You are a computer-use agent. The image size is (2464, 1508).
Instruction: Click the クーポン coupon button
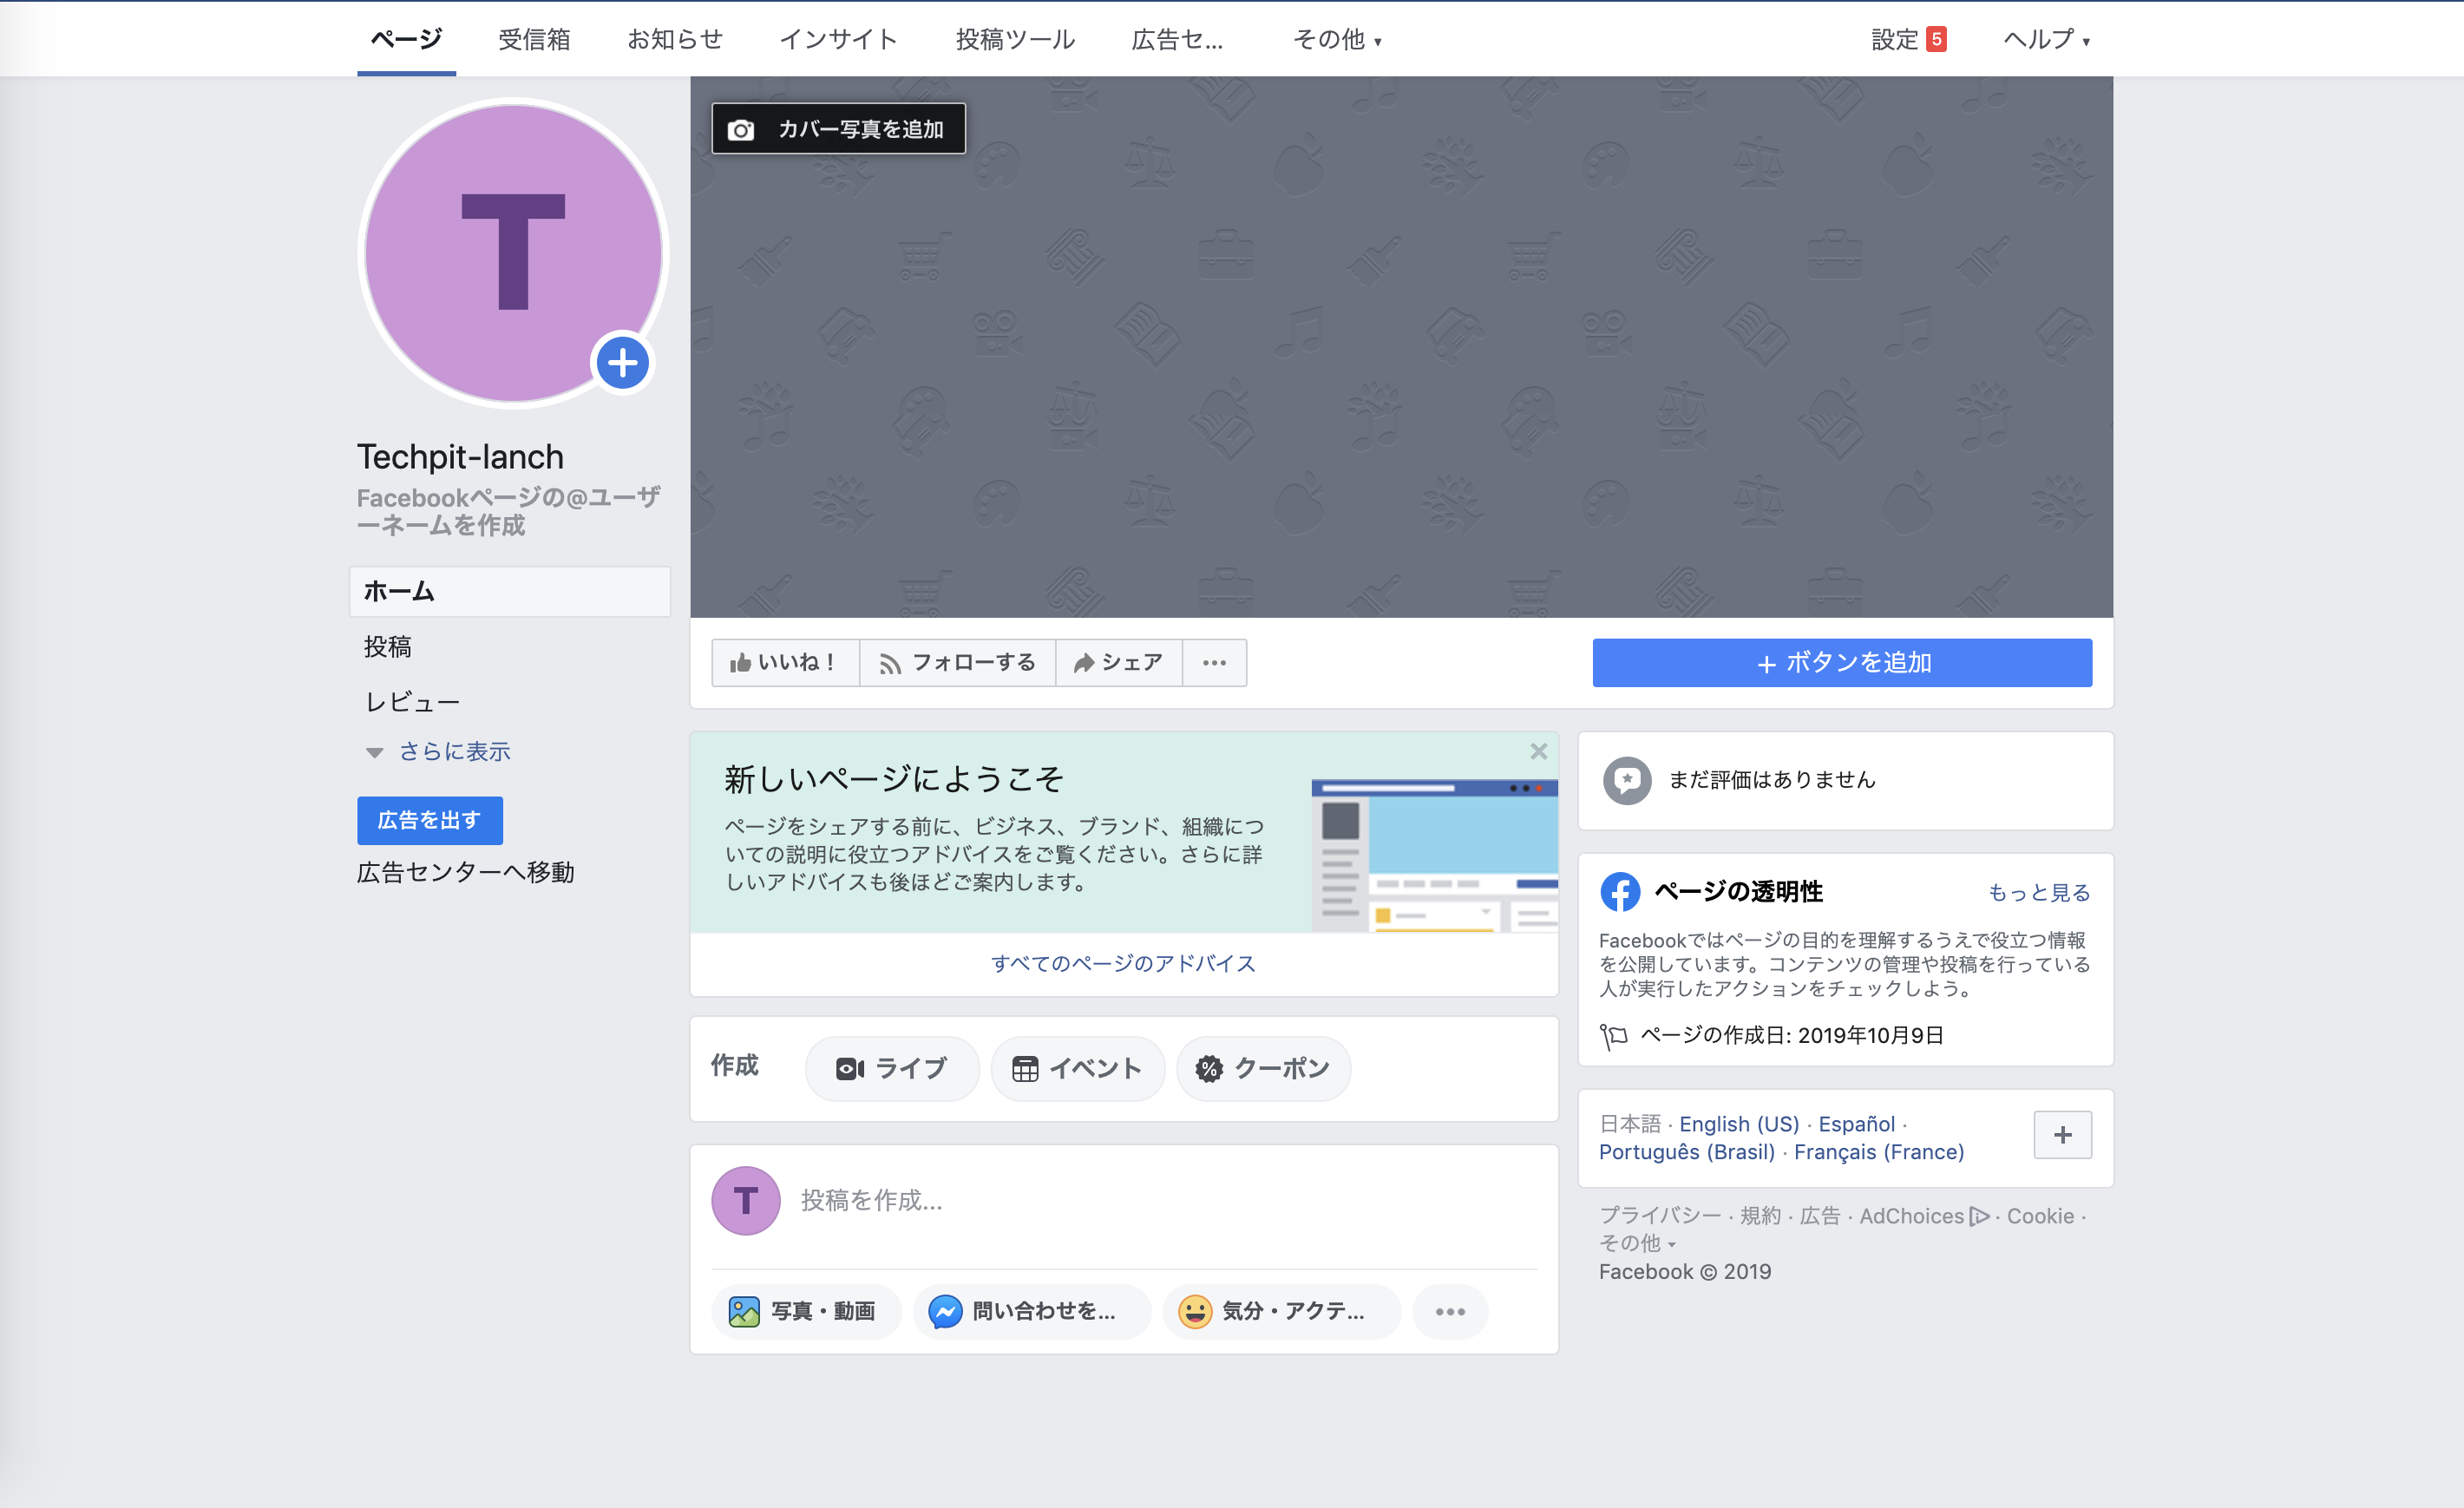[1263, 1068]
